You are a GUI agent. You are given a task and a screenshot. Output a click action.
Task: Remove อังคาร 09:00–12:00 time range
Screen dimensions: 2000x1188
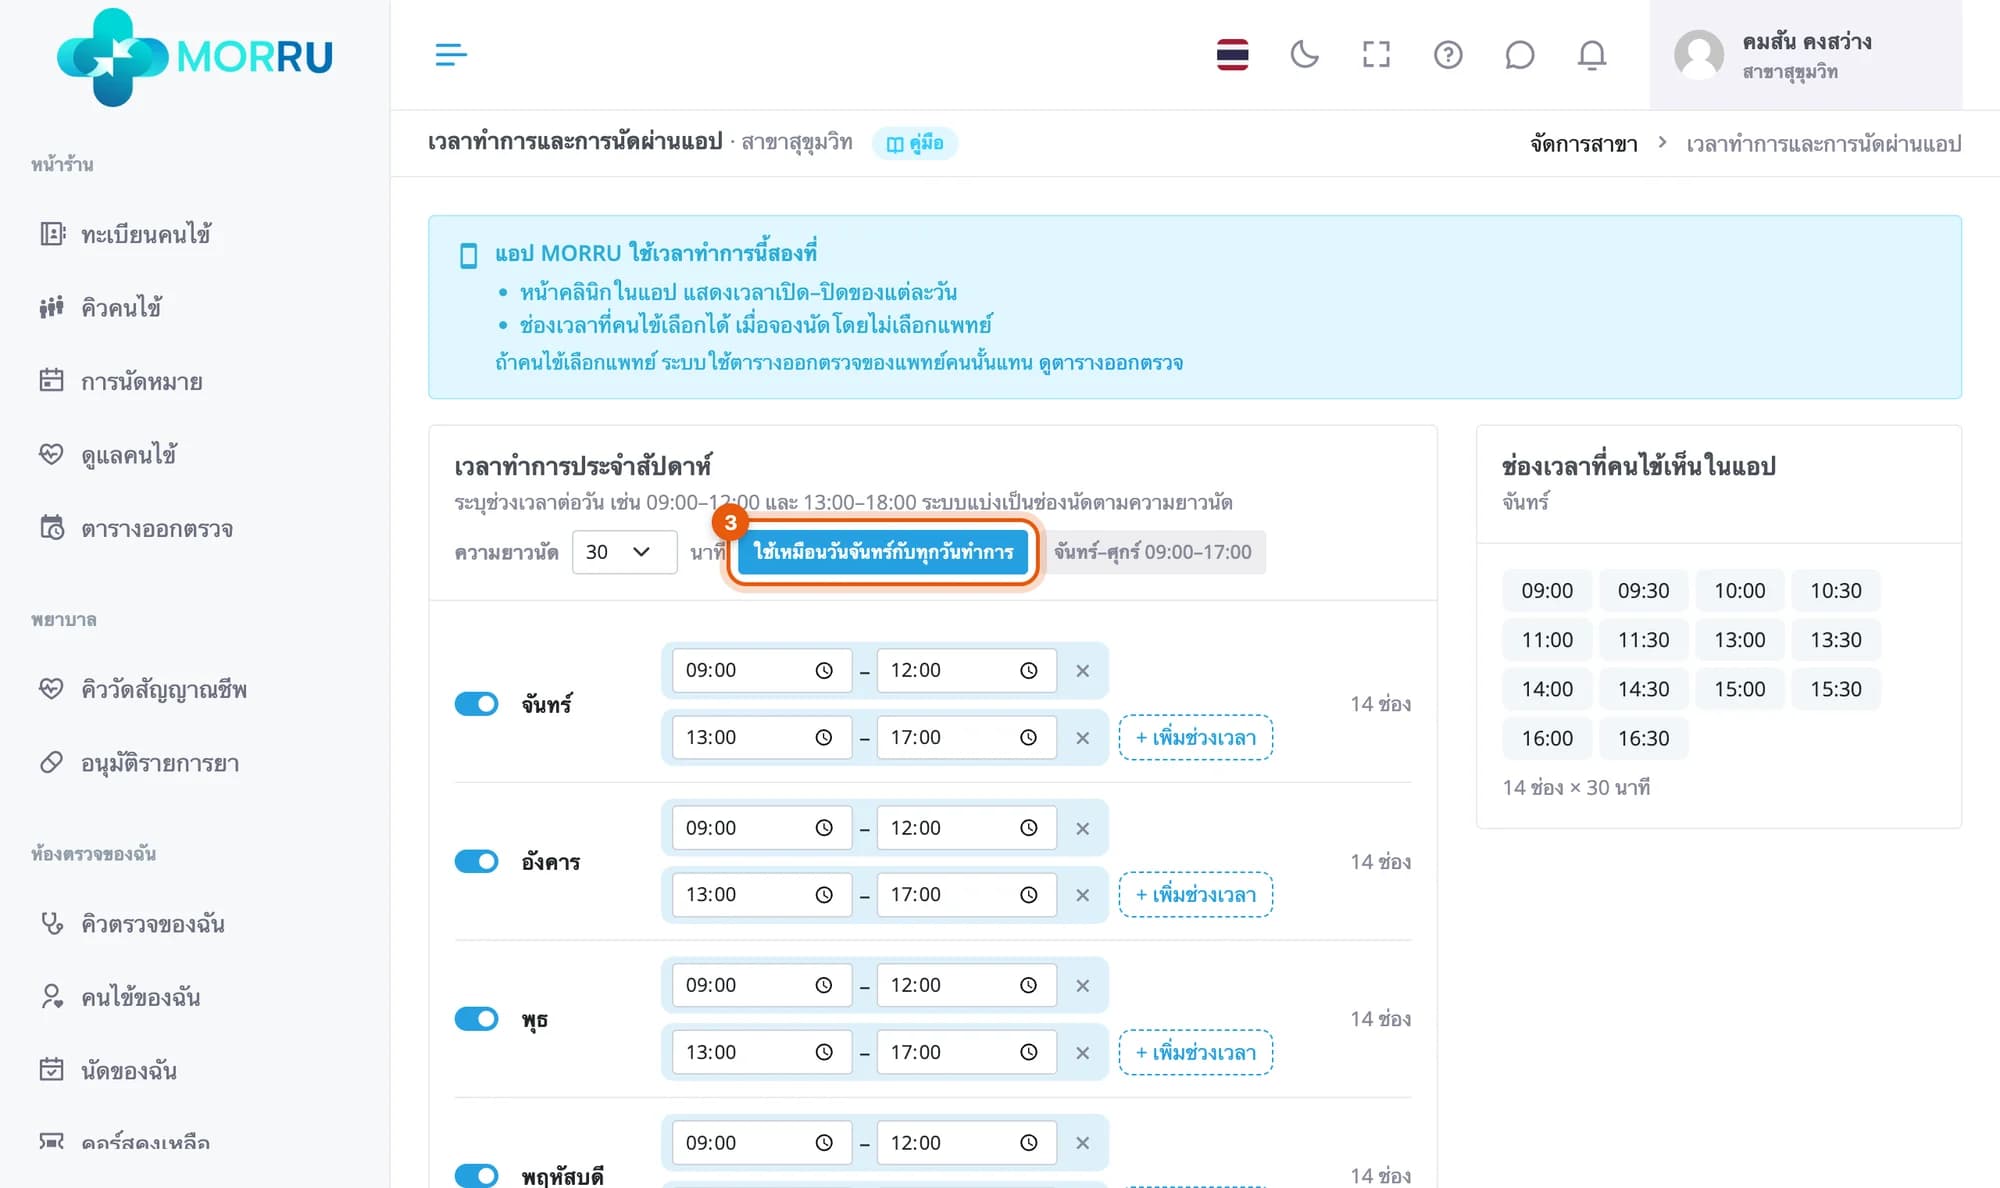tap(1082, 829)
